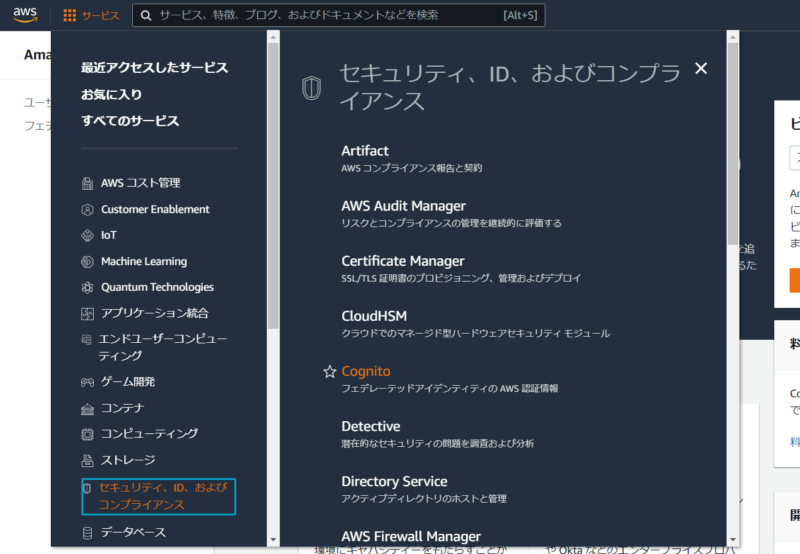
Task: Select the コンテナ category
Action: tap(122, 408)
